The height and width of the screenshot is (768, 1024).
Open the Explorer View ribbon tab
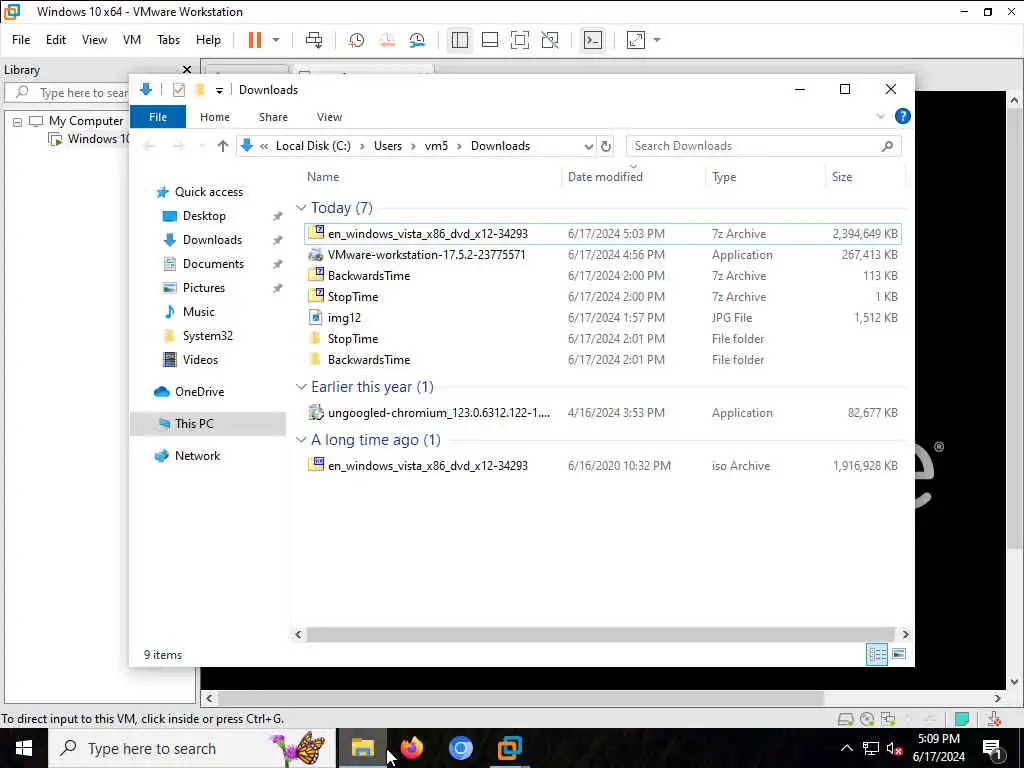click(x=329, y=117)
